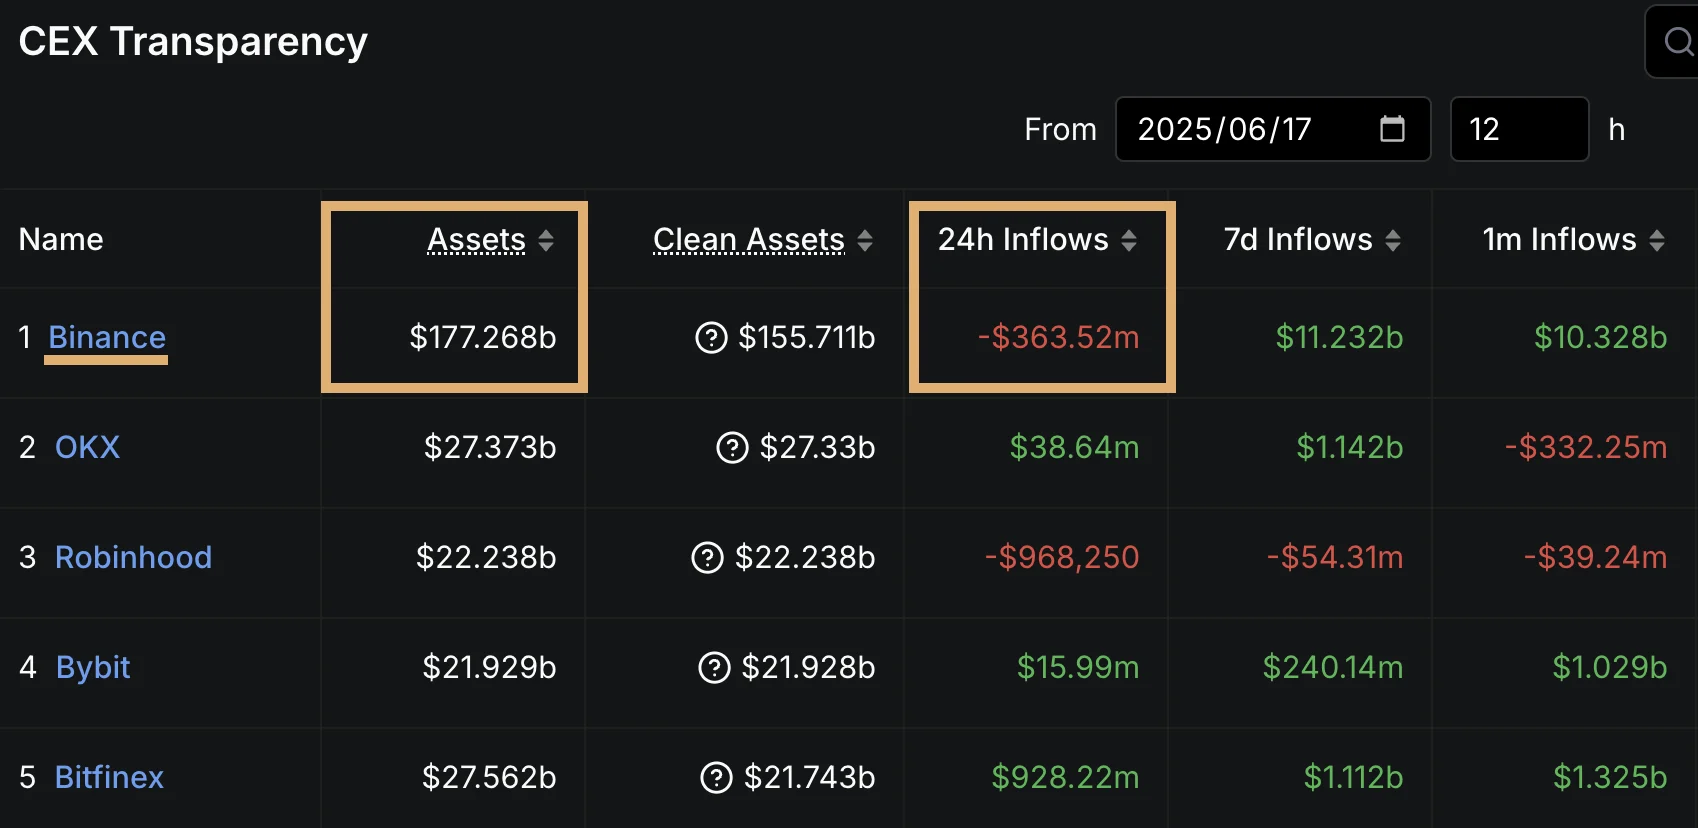Select Bitfinex assets value $27.562b
1698x828 pixels.
[489, 777]
